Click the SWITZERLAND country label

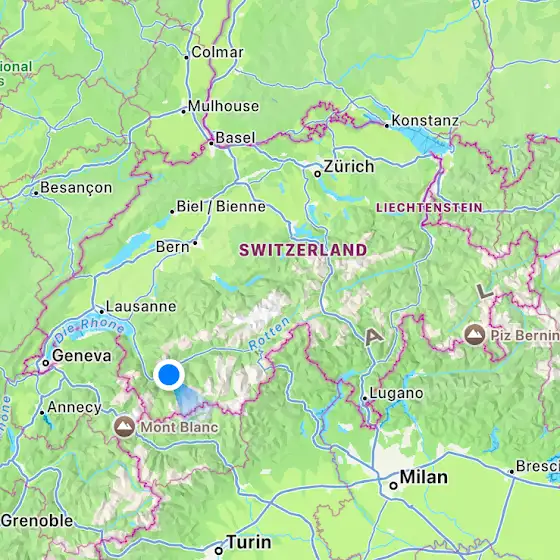(x=303, y=250)
